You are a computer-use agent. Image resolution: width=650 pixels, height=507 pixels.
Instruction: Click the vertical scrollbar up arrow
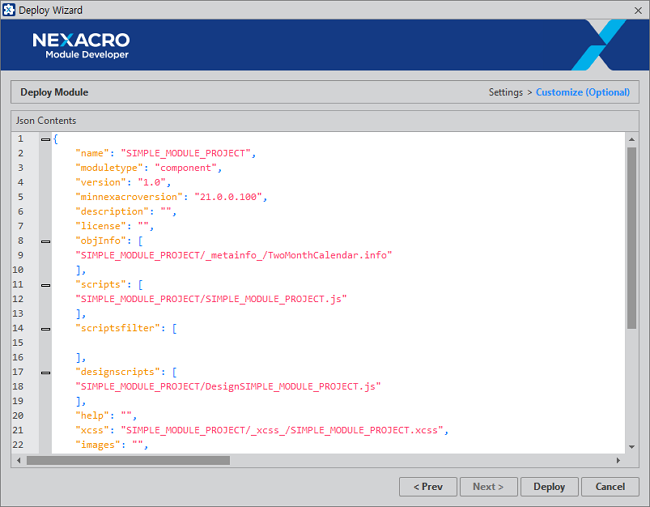pos(631,138)
